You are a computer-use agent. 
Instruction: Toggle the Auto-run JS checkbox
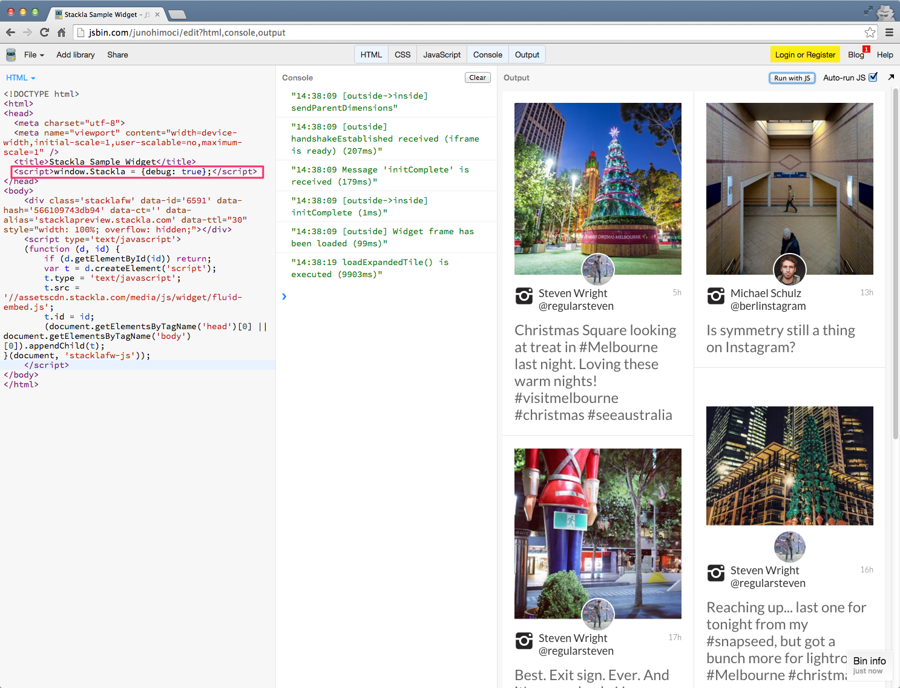tap(873, 77)
